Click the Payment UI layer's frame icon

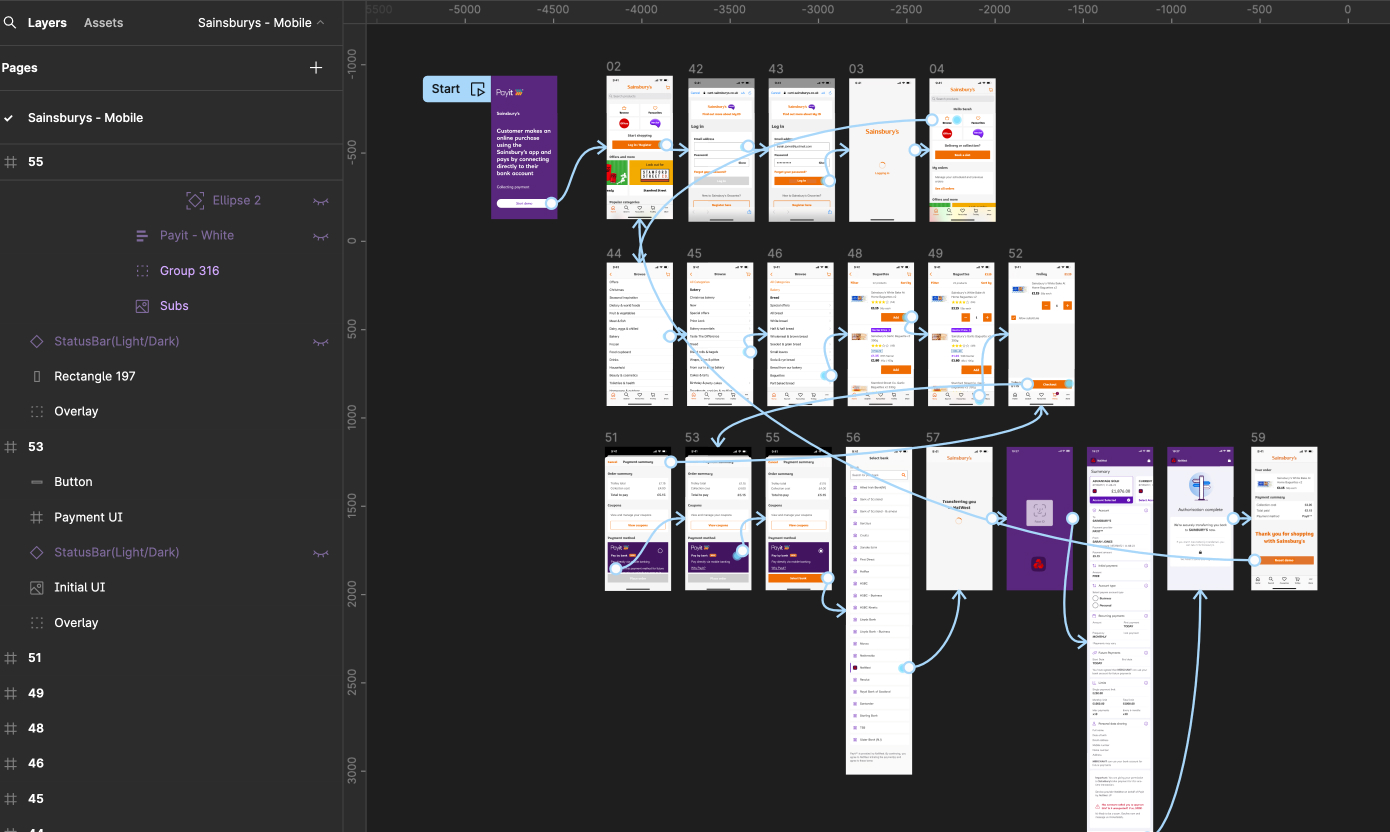[x=37, y=517]
